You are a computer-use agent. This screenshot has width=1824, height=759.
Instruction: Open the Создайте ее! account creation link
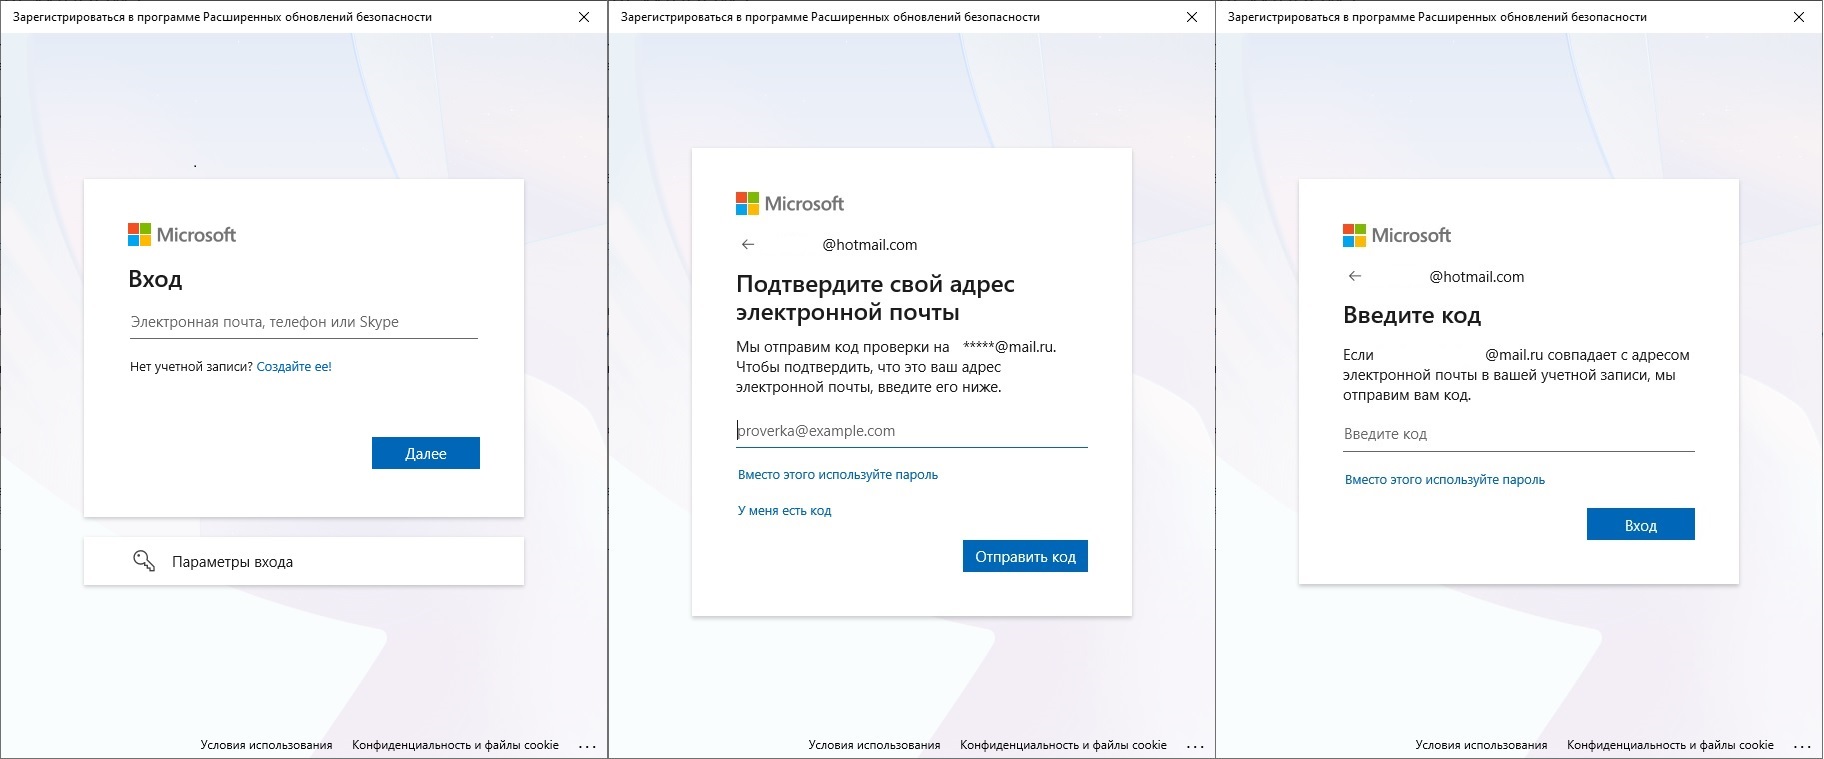pyautogui.click(x=294, y=367)
